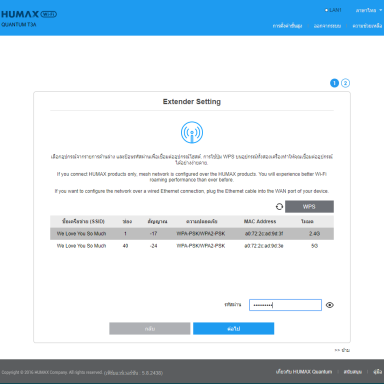The height and width of the screenshot is (384, 384).
Task: Select the 5G We Love You So Much network
Action: coord(192,246)
